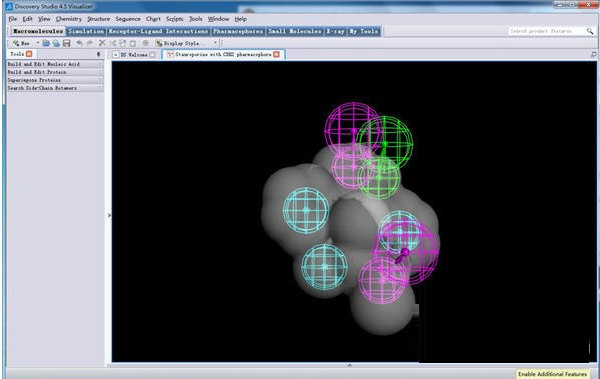Viewport: 600px width, 379px height.
Task: Expand Superimpose Proteins tool group
Action: [x=55, y=80]
